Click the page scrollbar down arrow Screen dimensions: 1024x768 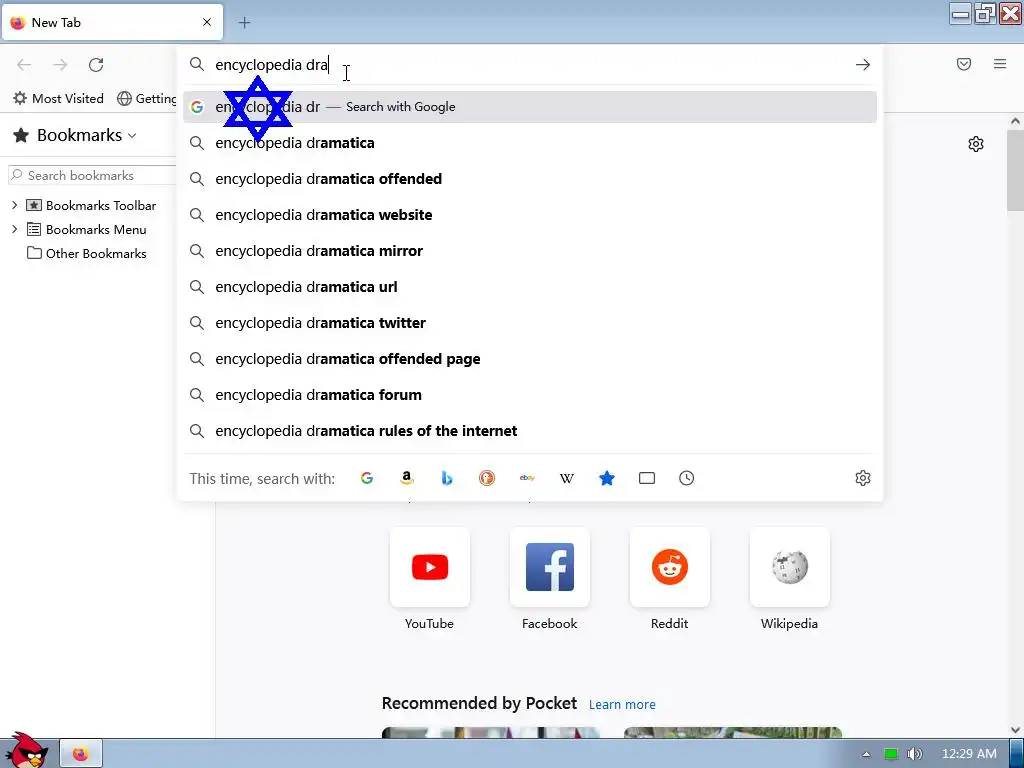[x=1015, y=729]
